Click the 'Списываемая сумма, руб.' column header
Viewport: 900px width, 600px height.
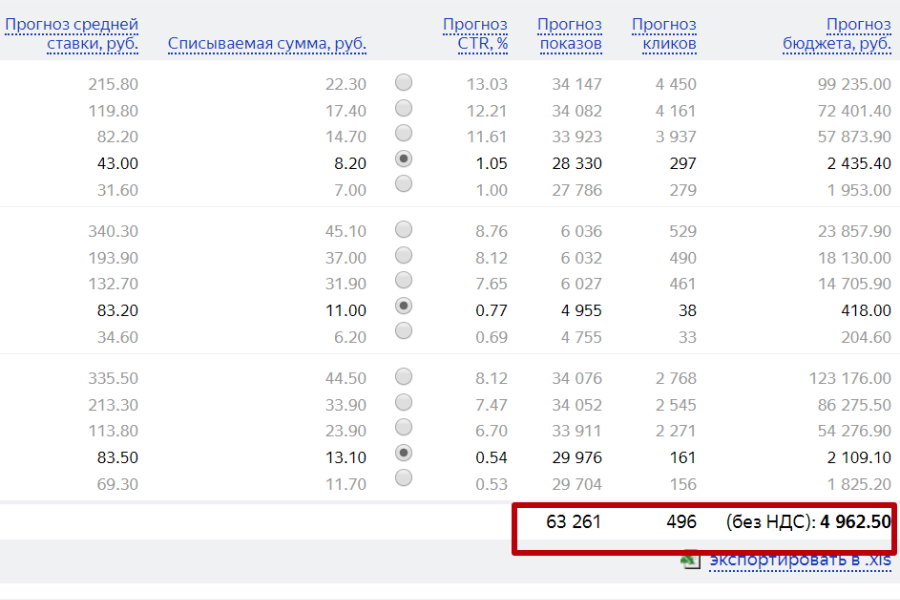(267, 44)
